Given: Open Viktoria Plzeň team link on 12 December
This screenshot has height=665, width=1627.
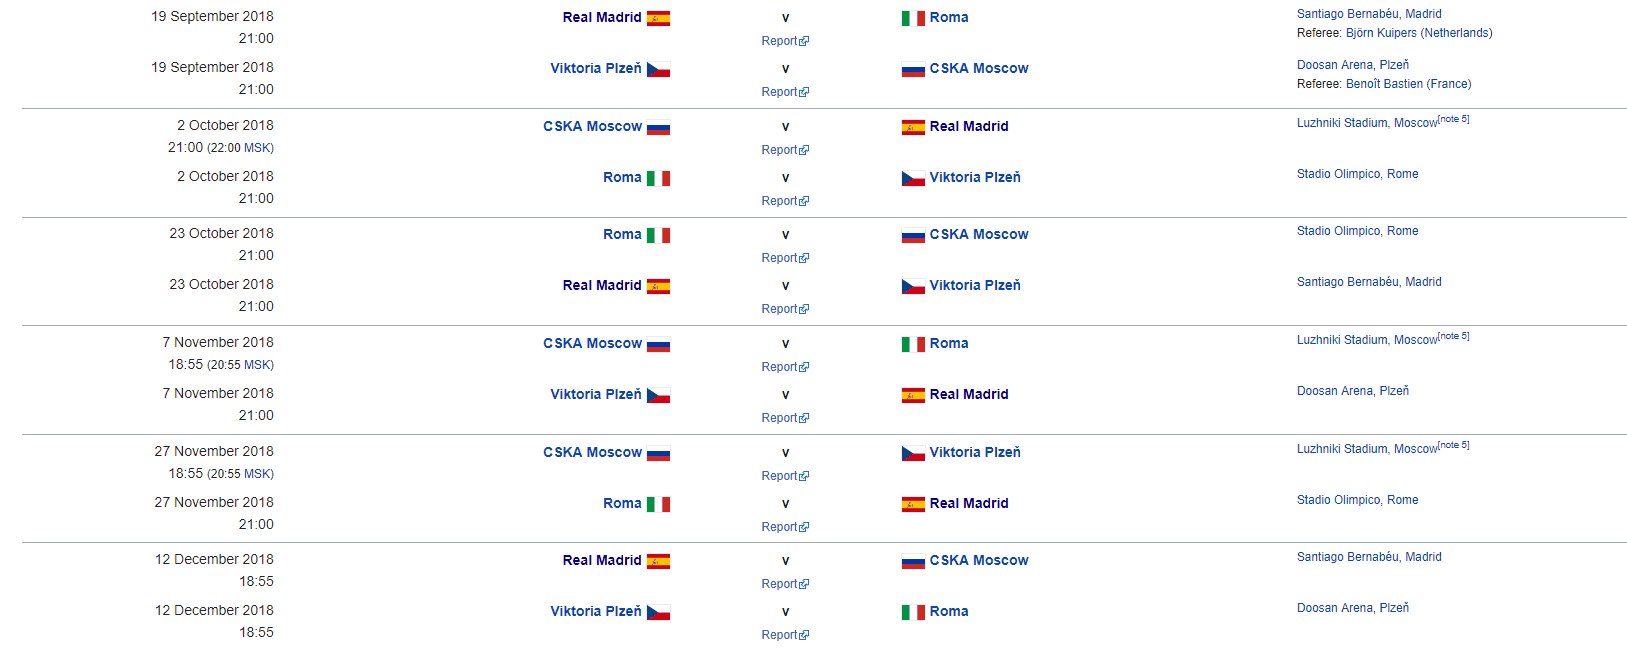Looking at the screenshot, I should tap(596, 611).
